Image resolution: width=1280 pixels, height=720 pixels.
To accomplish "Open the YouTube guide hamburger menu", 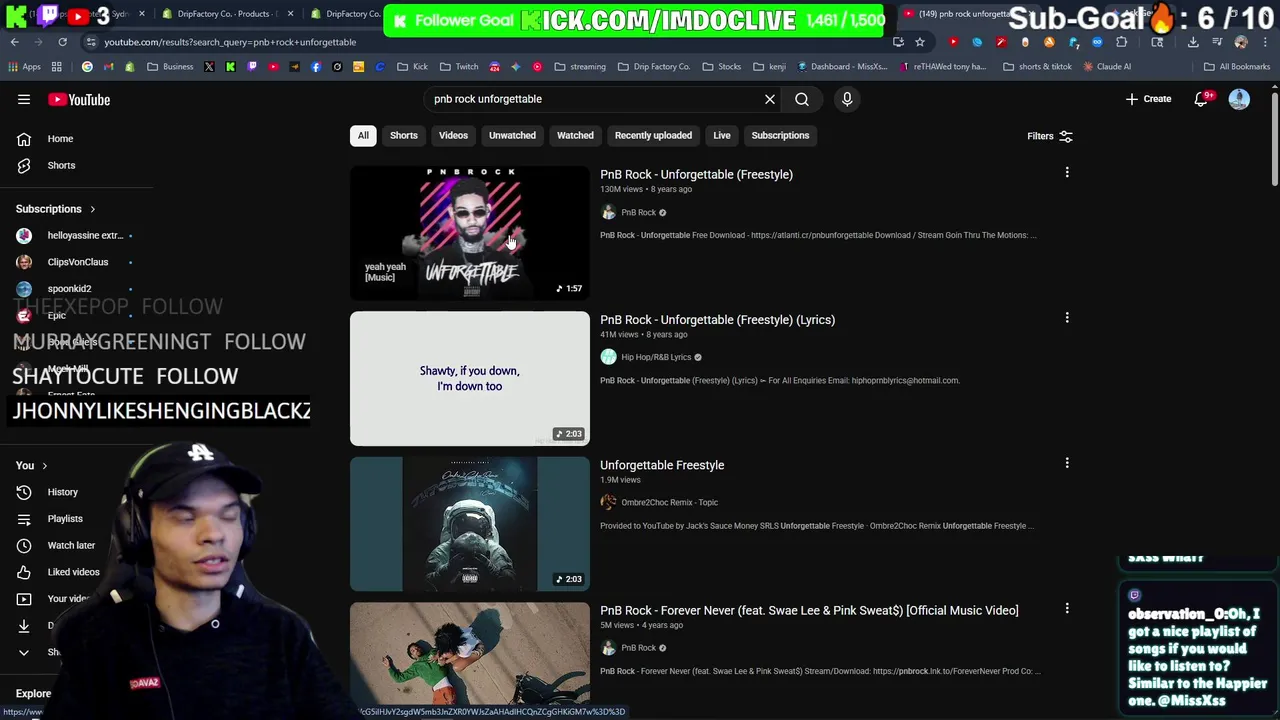I will 24,99.
